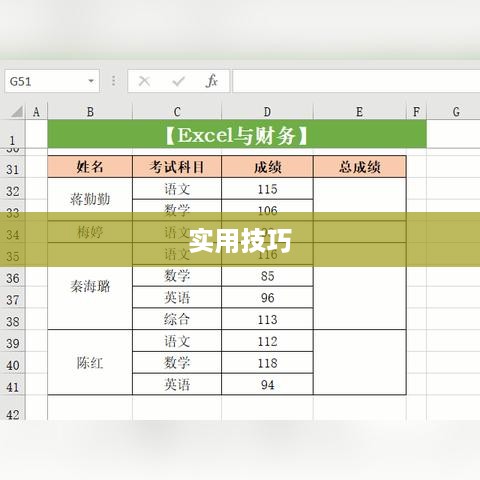Viewport: 480px width, 480px height.
Task: Click the Select All corner triangle
Action: [17, 111]
